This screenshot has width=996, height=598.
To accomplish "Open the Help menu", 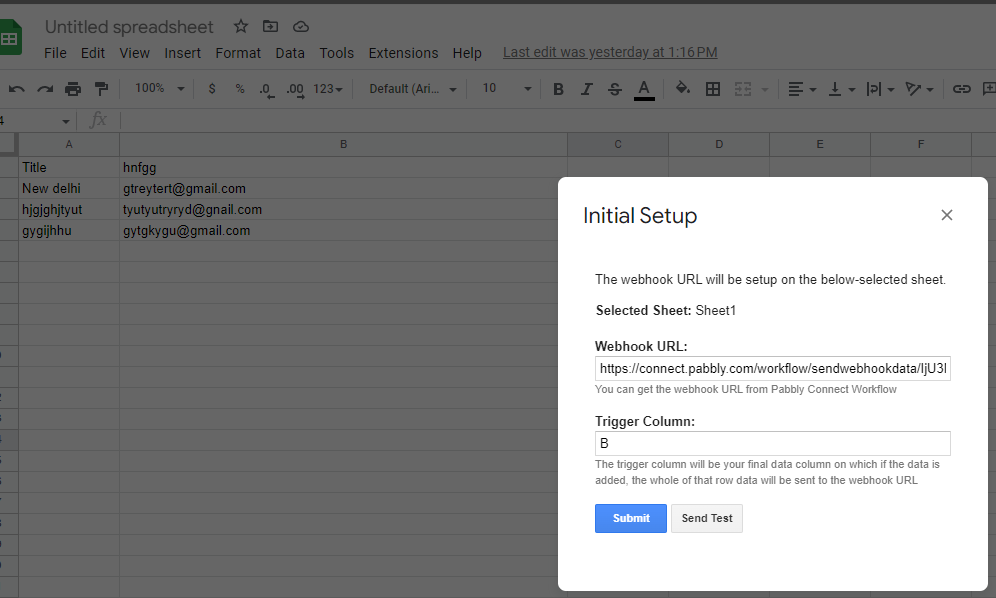I will click(467, 53).
